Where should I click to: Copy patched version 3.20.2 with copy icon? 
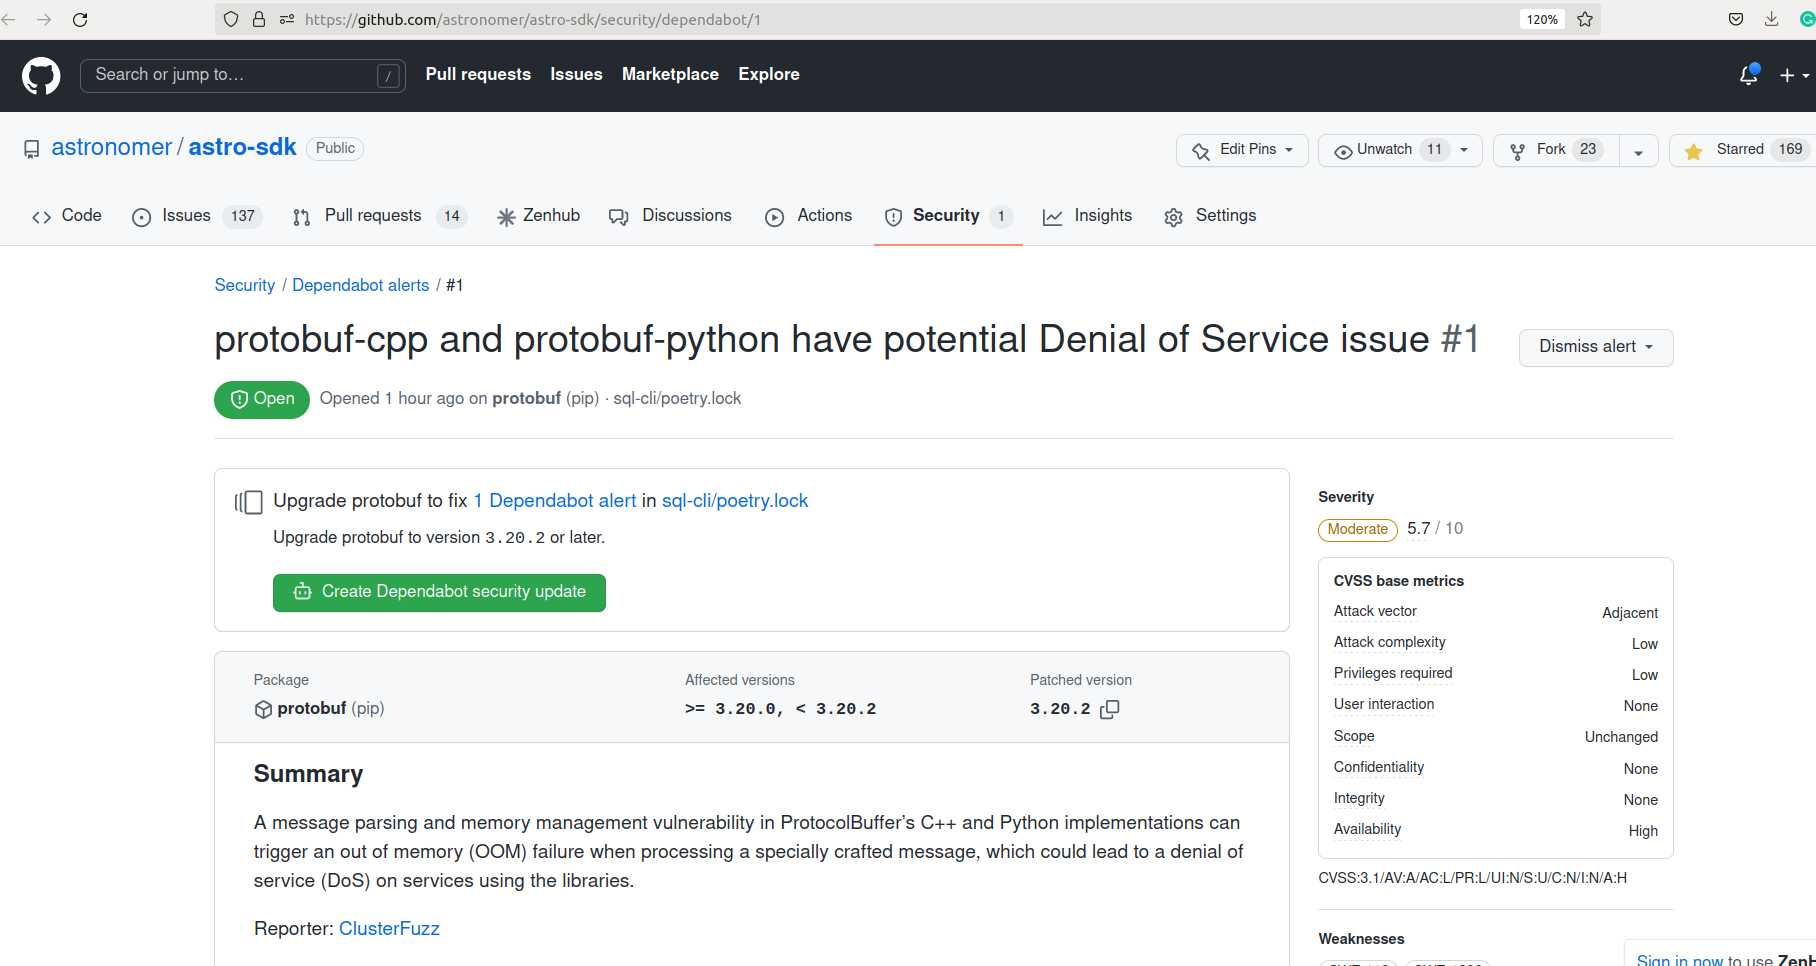pos(1110,709)
